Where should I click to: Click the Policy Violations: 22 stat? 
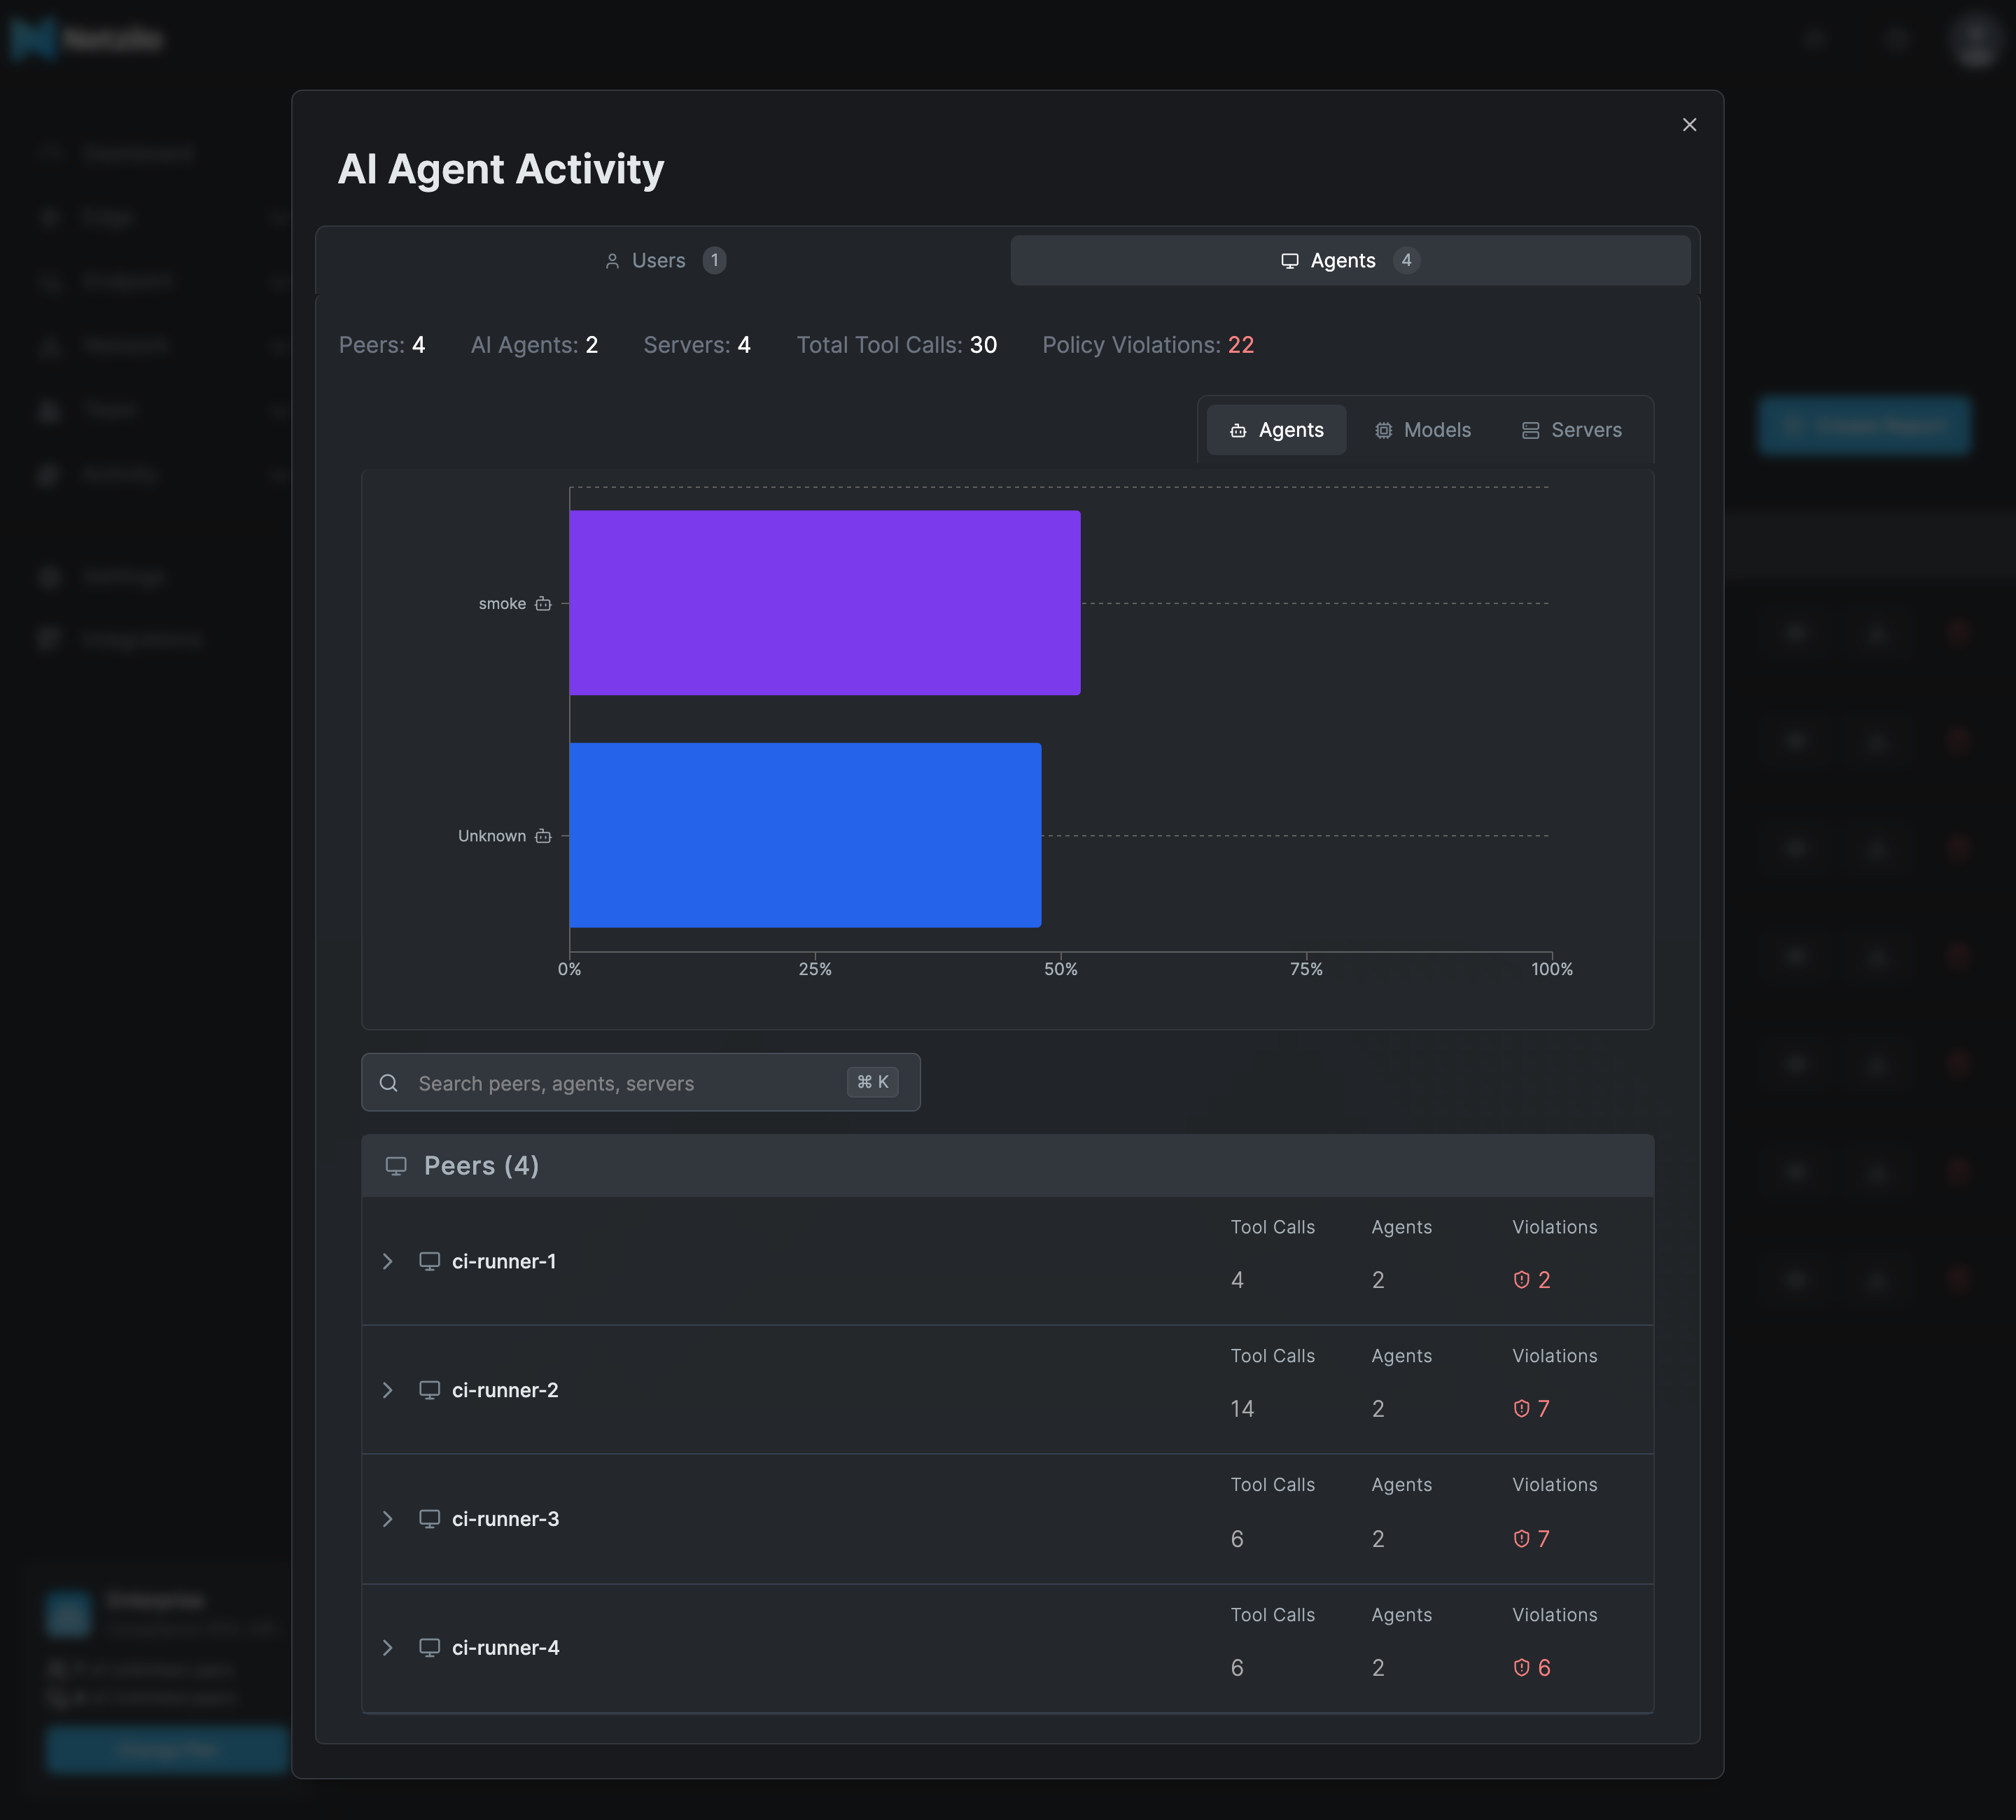click(x=1148, y=345)
